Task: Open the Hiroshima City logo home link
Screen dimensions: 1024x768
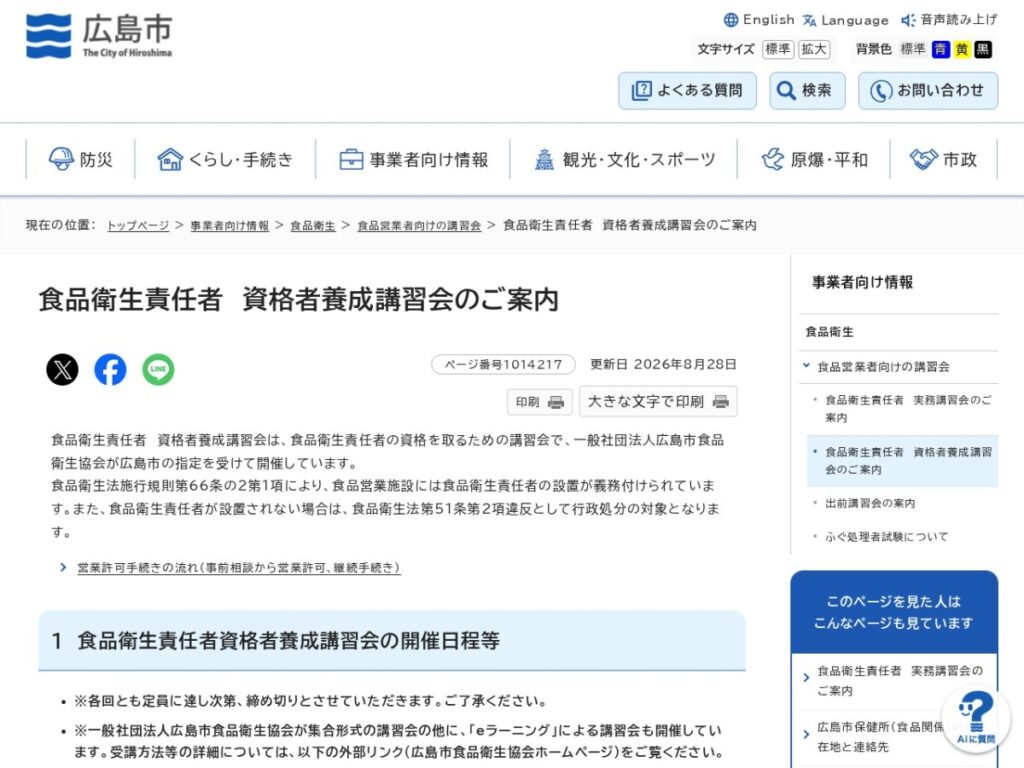Action: (x=99, y=36)
